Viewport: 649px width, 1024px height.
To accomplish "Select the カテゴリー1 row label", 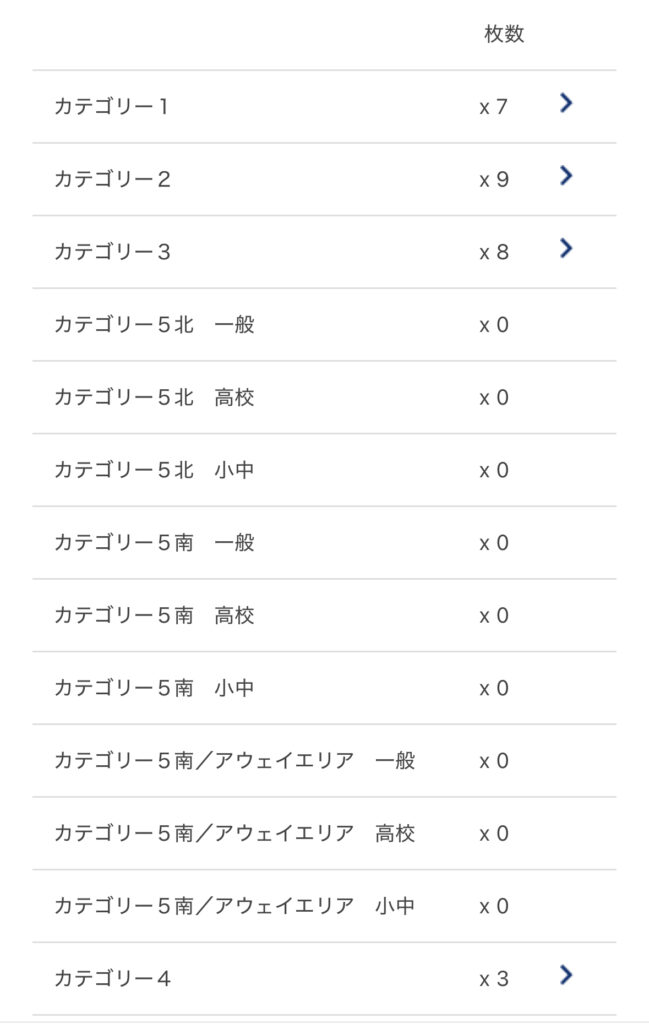I will click(111, 106).
